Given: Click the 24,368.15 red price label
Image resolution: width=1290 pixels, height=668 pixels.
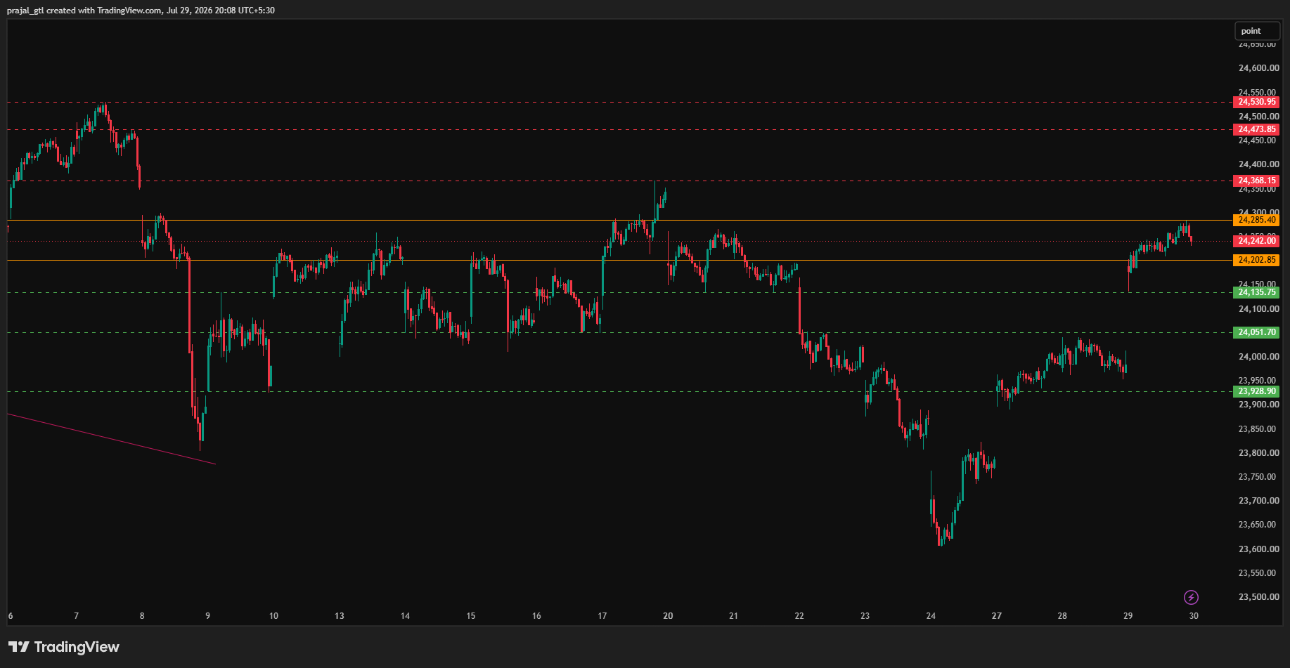Looking at the screenshot, I should pyautogui.click(x=1257, y=181).
